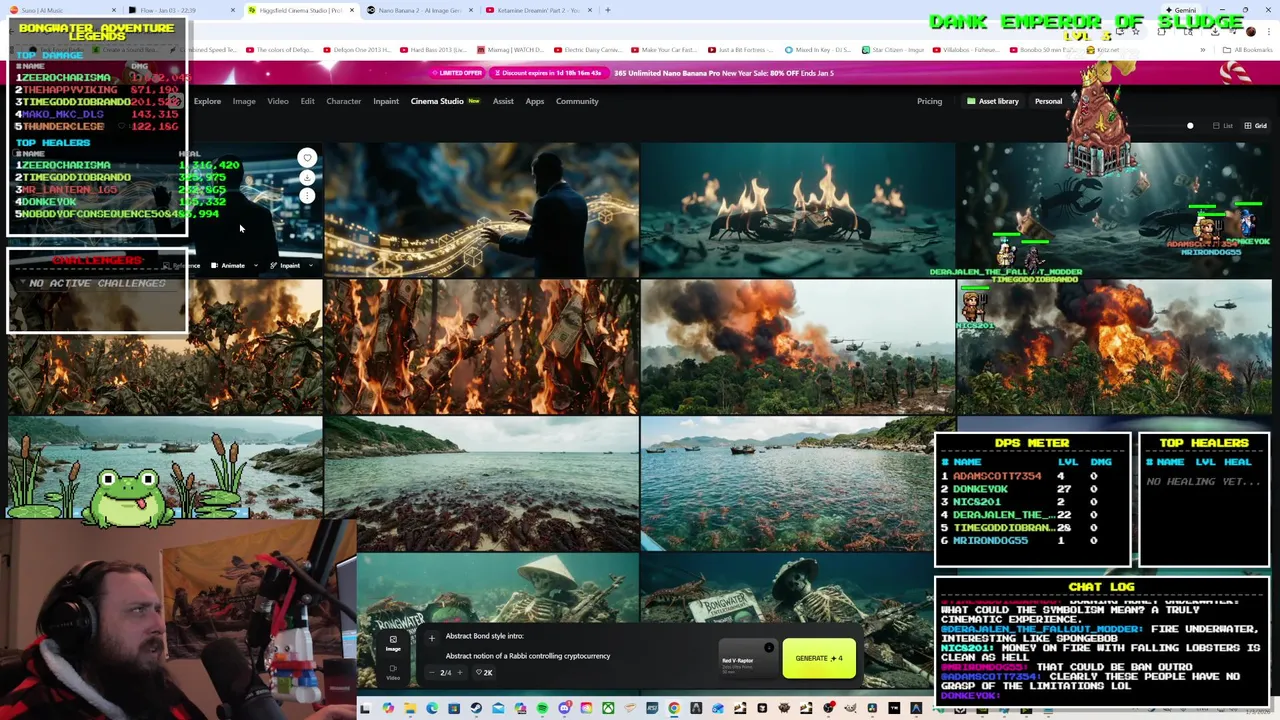Switch to the Personal workspace

click(1048, 101)
